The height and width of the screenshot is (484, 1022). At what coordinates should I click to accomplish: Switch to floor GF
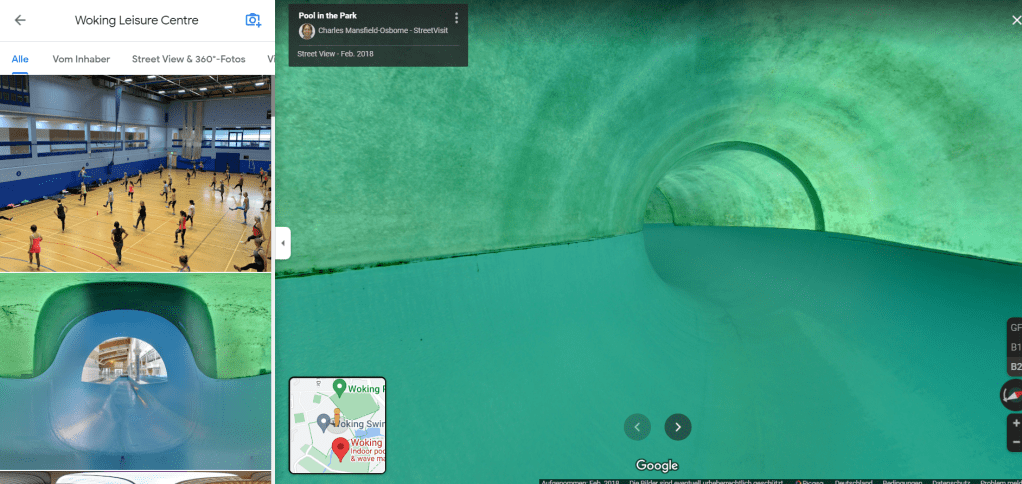click(x=1015, y=328)
